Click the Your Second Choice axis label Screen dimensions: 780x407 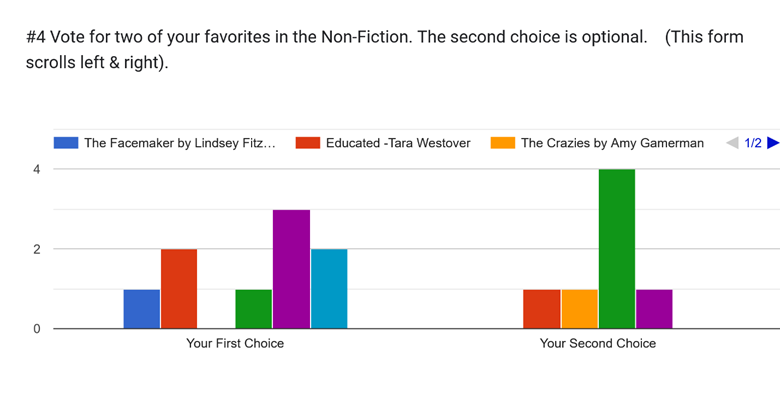click(598, 343)
